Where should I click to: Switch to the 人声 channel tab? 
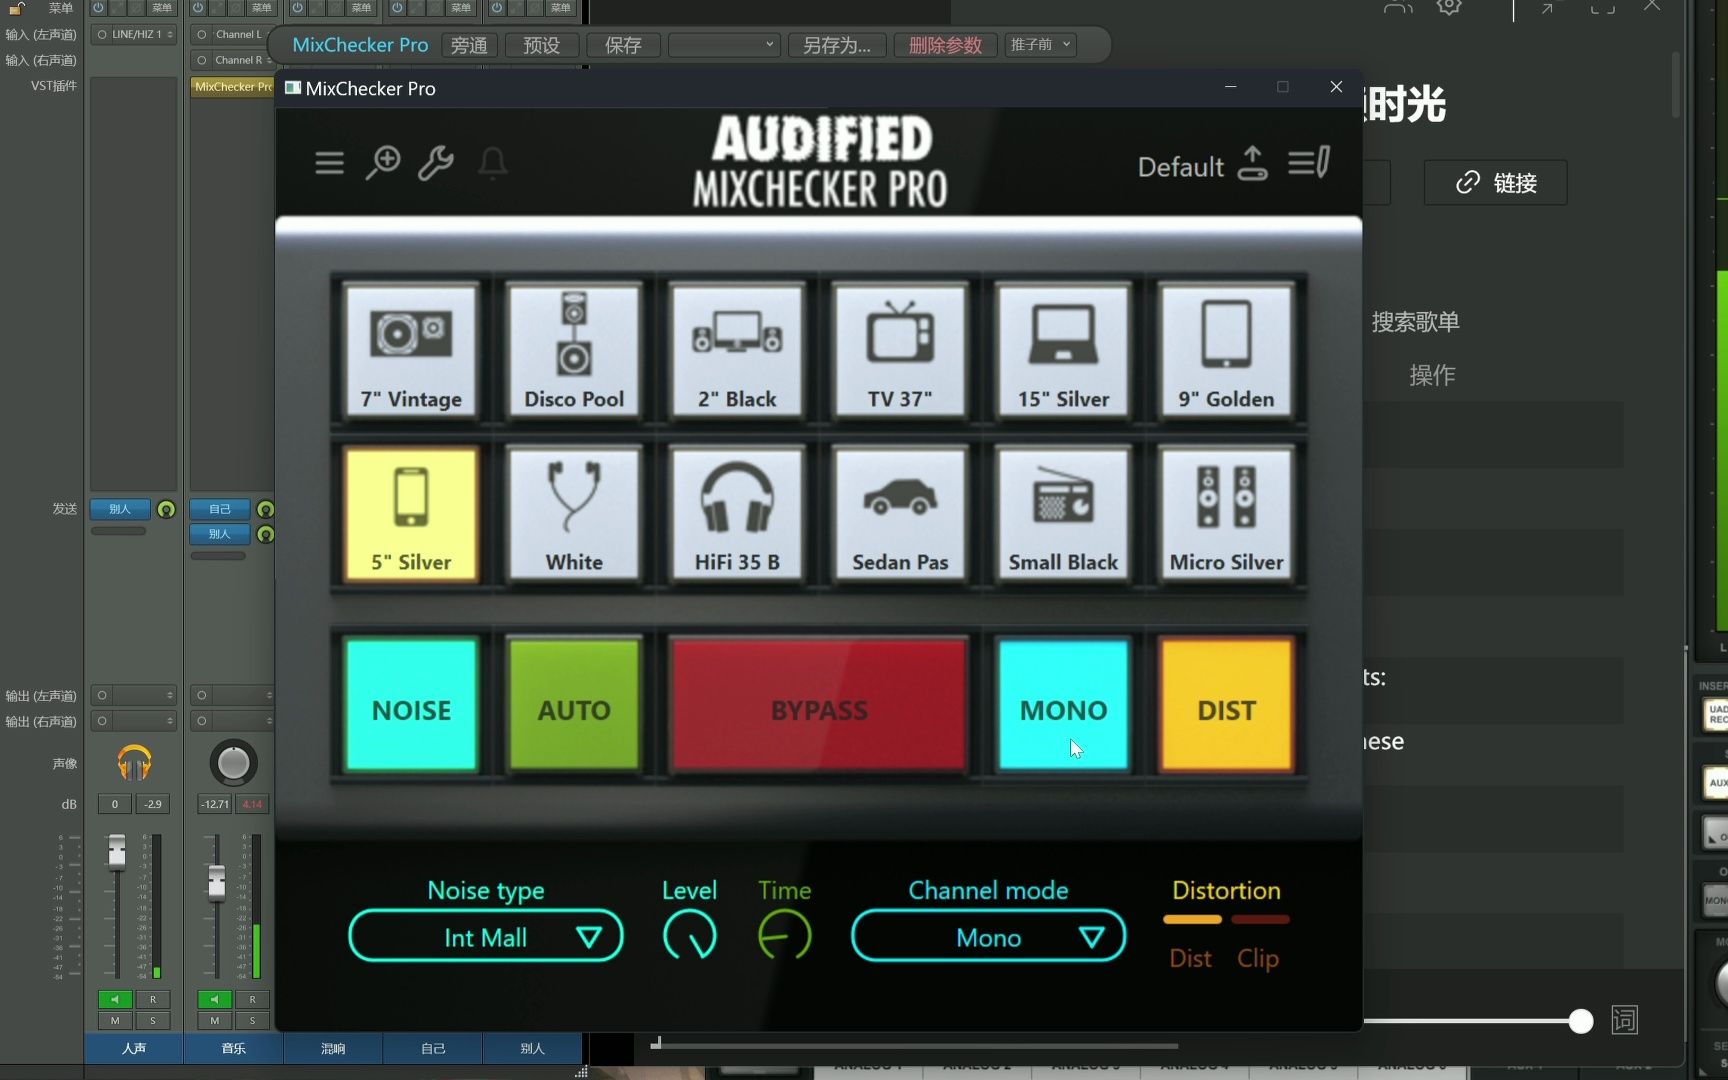(x=134, y=1048)
